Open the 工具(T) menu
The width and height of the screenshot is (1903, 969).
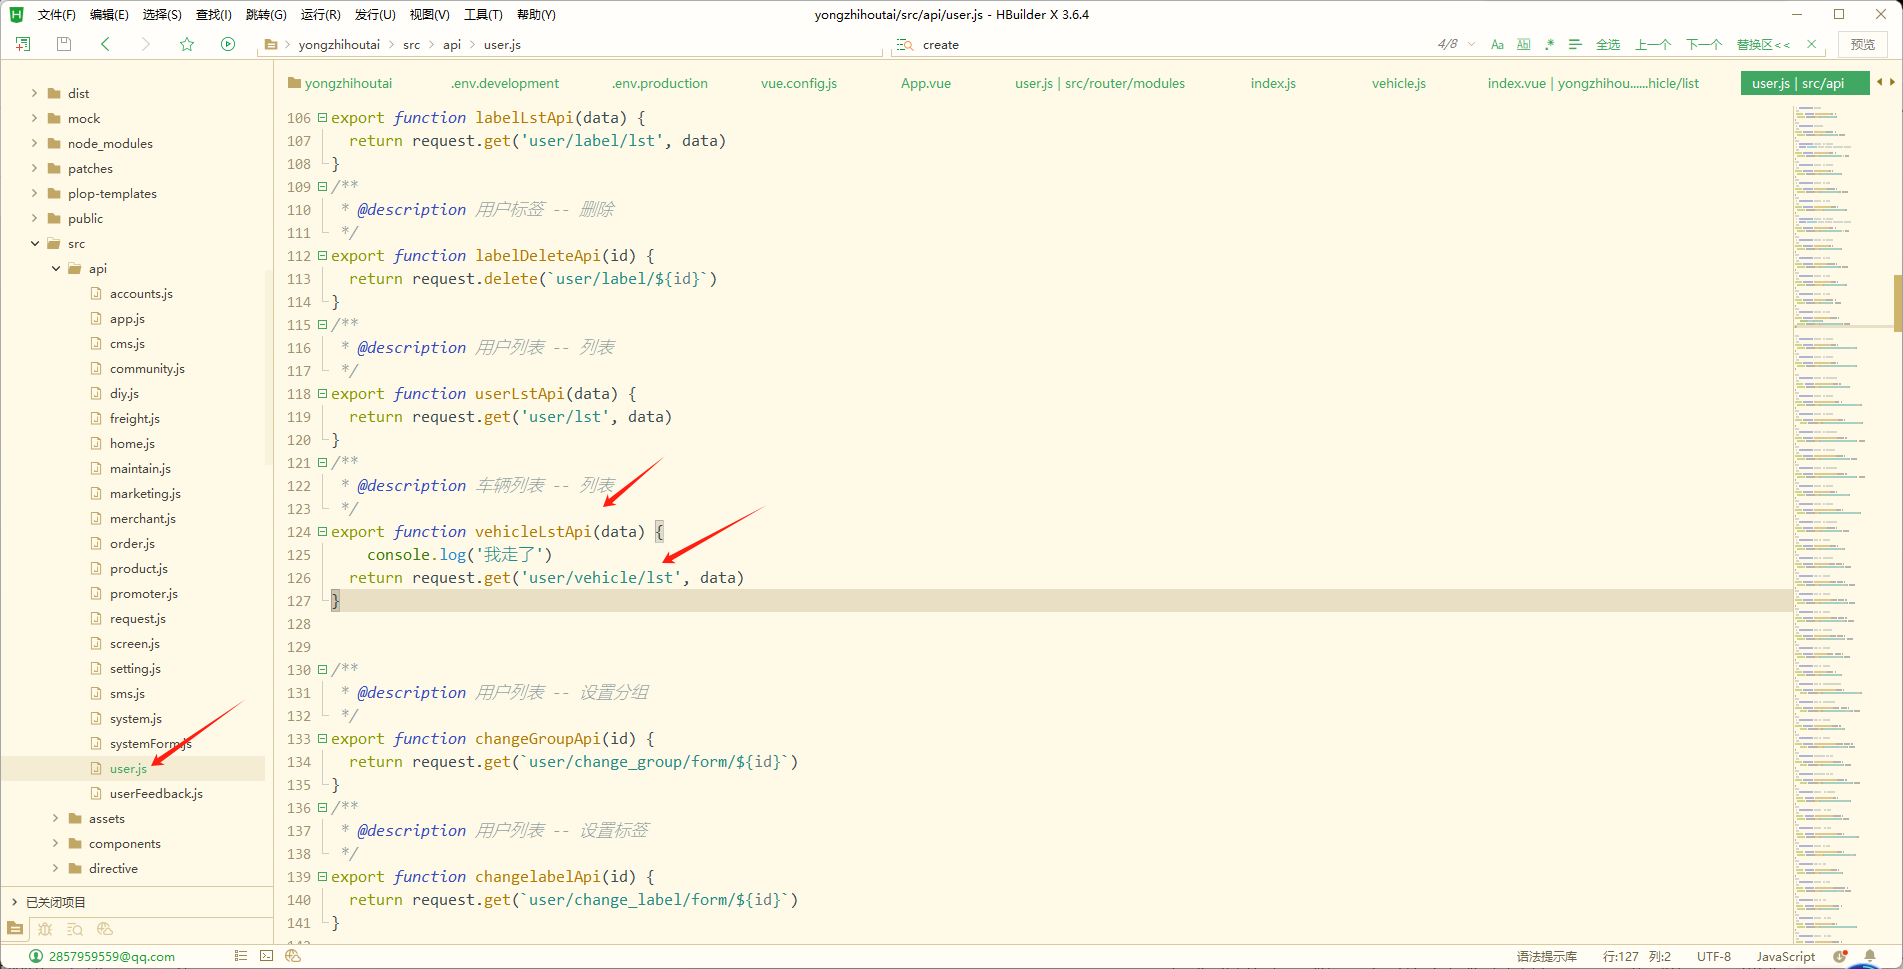[x=483, y=14]
